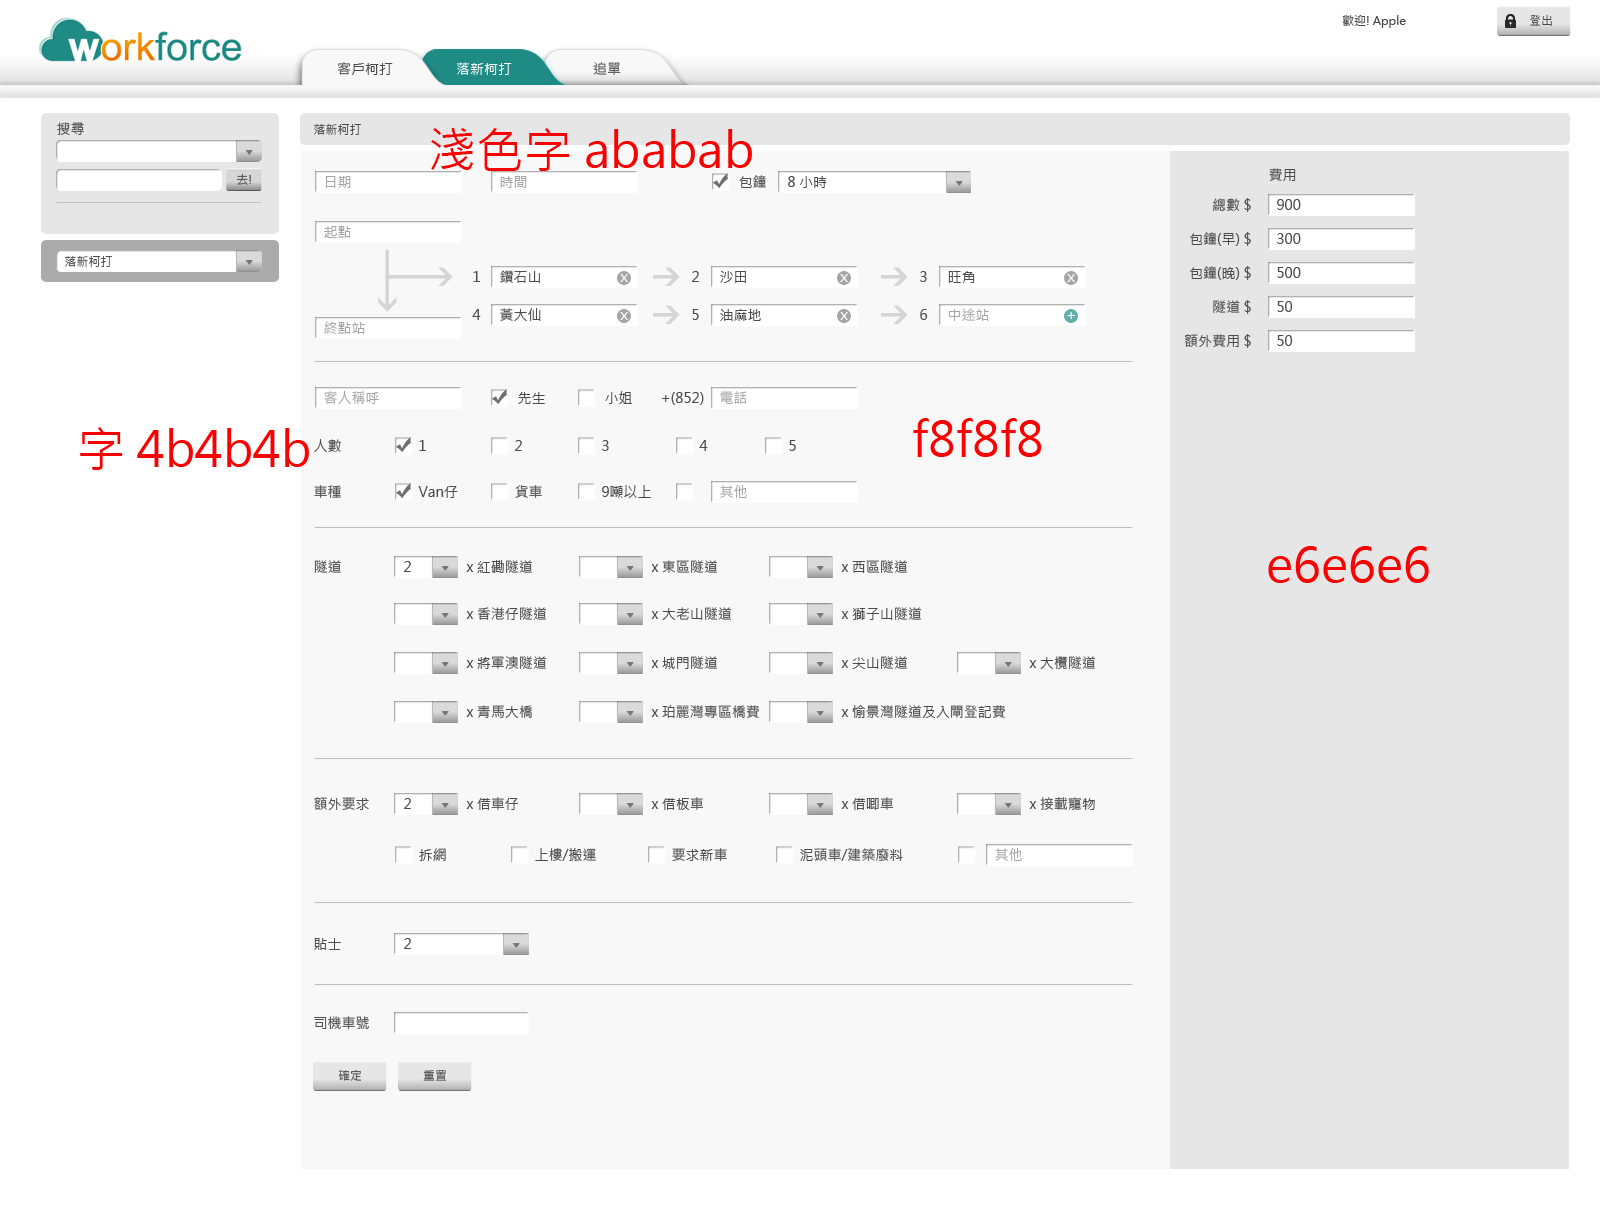Select the 貨車 vehicle type checkbox

(499, 491)
